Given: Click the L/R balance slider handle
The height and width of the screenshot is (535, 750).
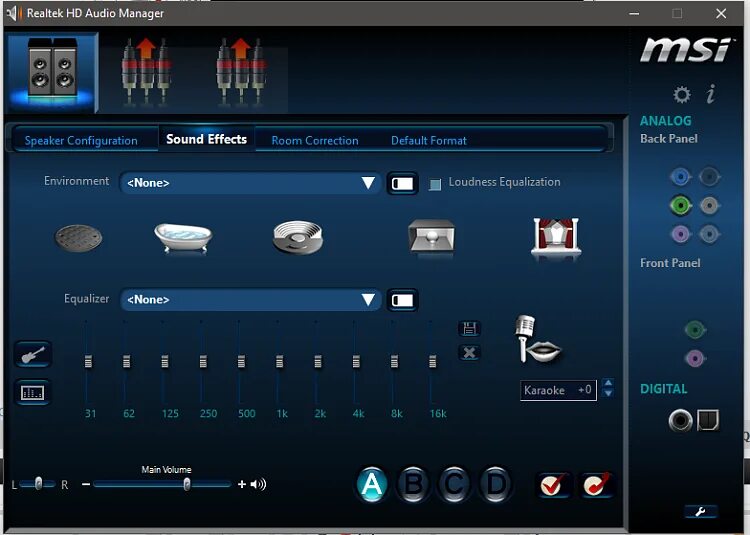Looking at the screenshot, I should pos(39,484).
